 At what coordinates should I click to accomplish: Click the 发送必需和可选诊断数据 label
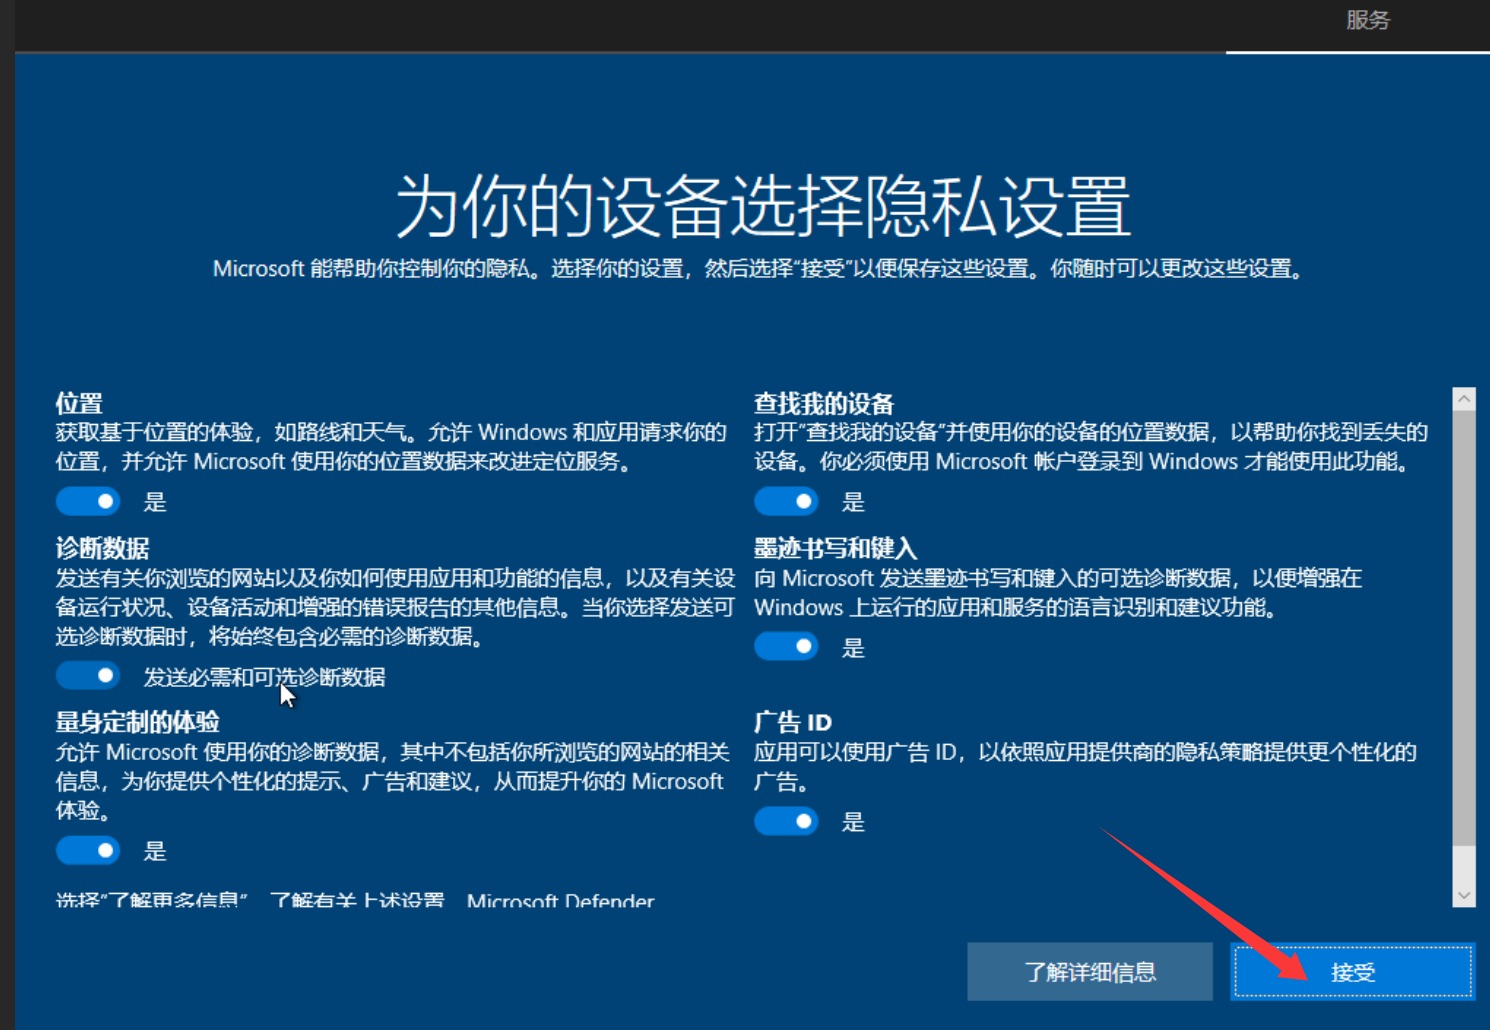[265, 677]
